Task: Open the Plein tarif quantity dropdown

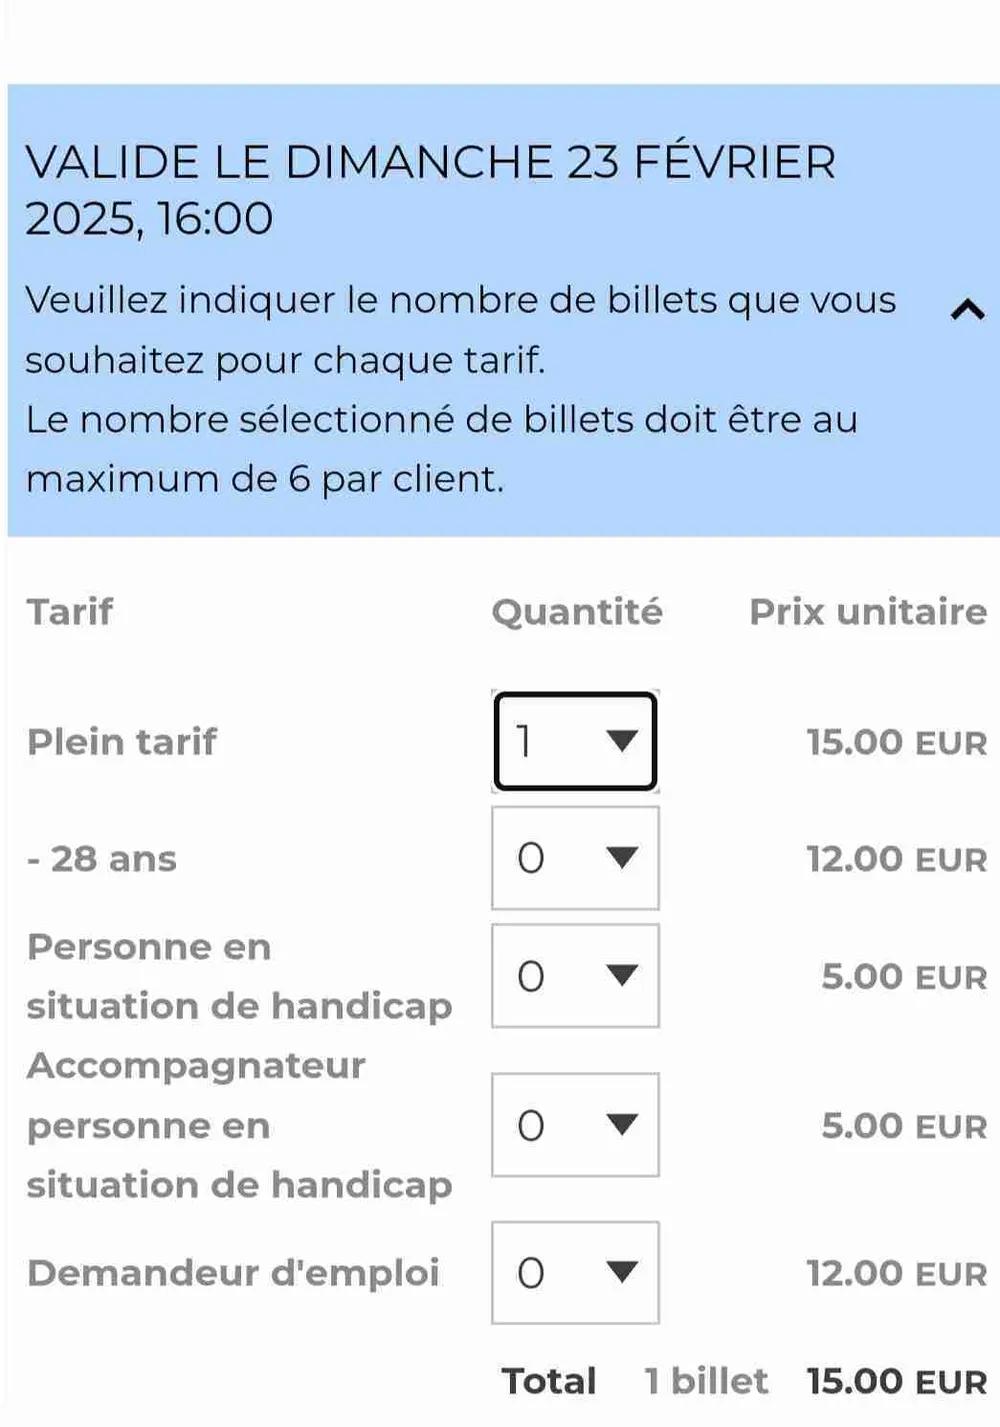Action: click(575, 741)
